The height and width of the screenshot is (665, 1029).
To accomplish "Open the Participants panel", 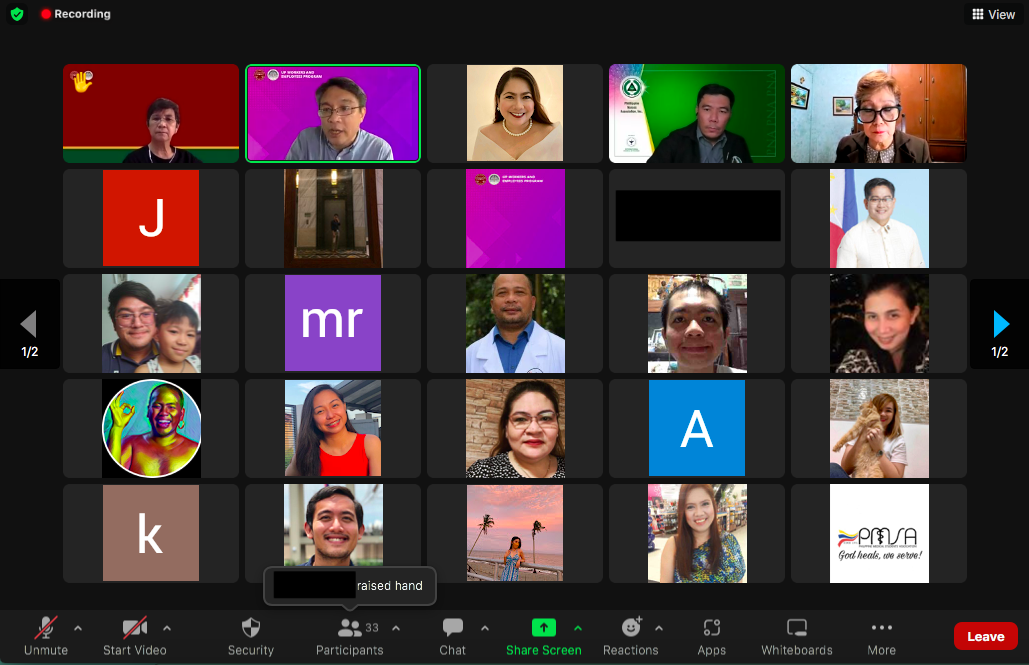I will (x=349, y=636).
